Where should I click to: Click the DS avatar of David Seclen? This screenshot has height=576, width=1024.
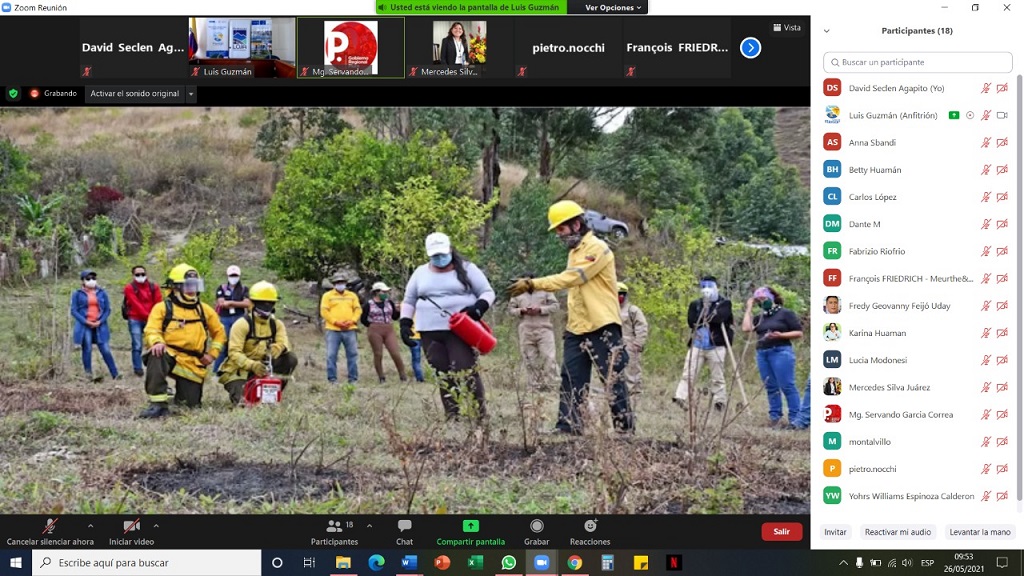point(832,88)
